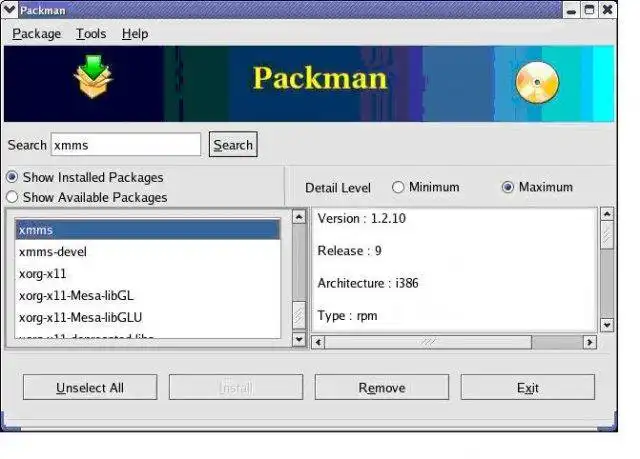The width and height of the screenshot is (640, 459).
Task: Click the package list scrollbar thumb
Action: [x=299, y=315]
